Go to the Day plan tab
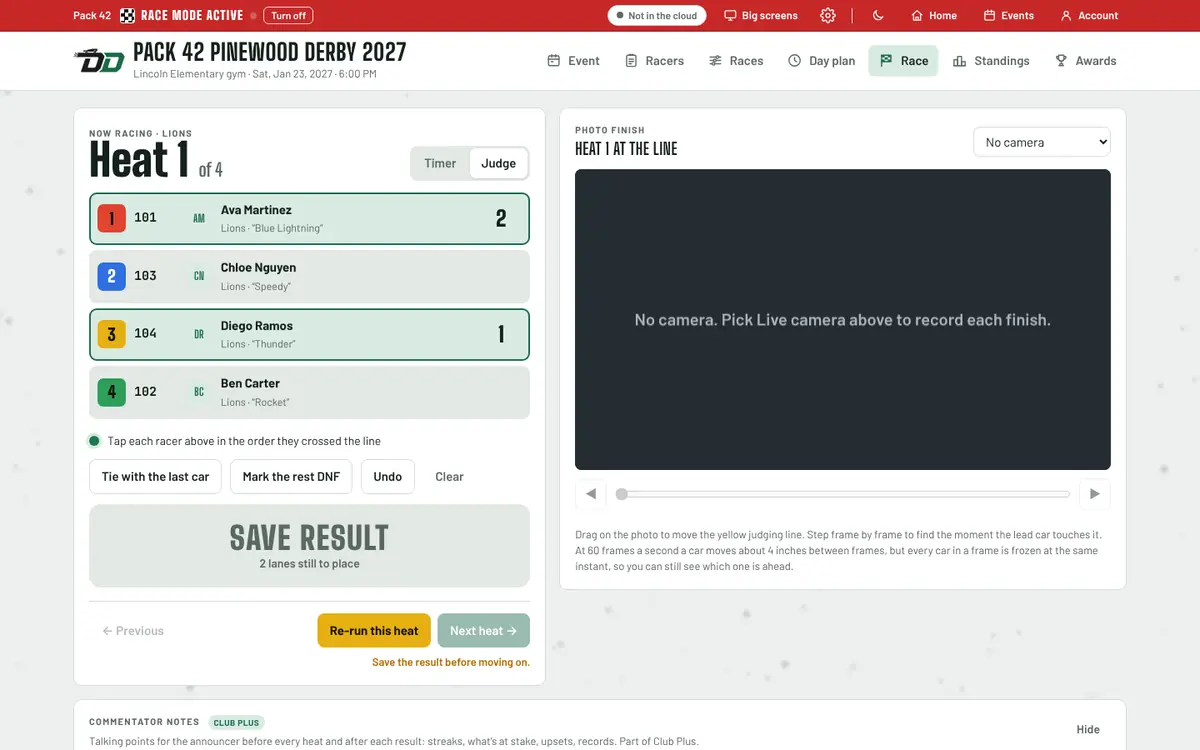Screen dimensions: 1200x750 (821, 61)
